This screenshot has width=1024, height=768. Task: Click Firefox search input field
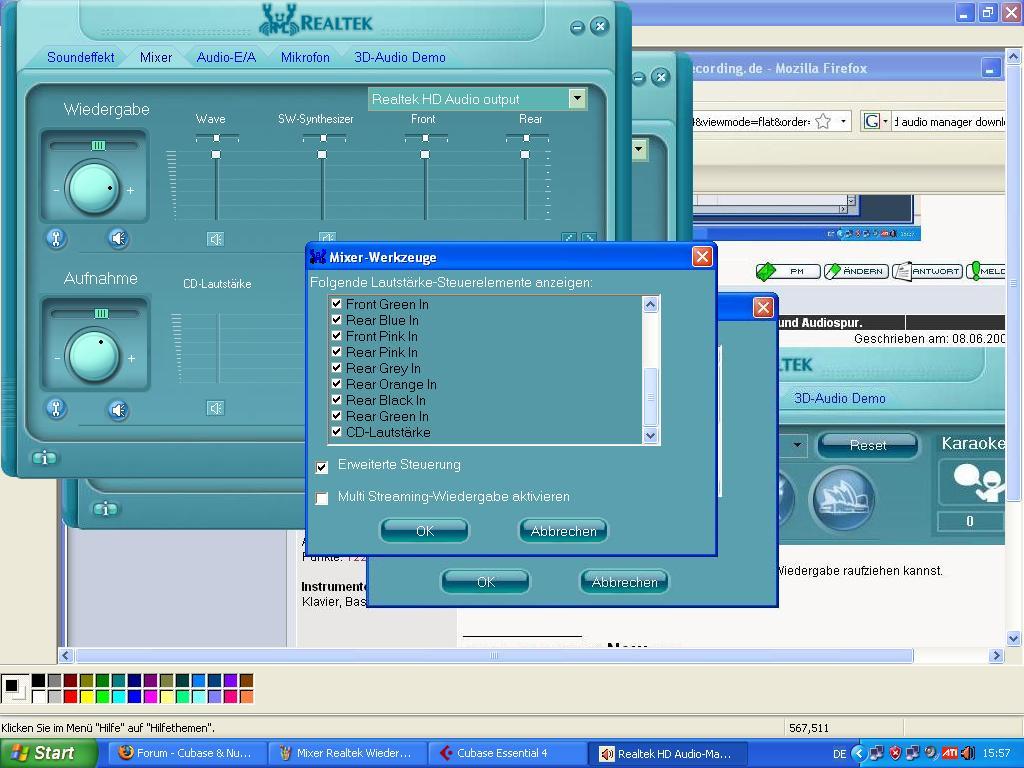coord(949,121)
